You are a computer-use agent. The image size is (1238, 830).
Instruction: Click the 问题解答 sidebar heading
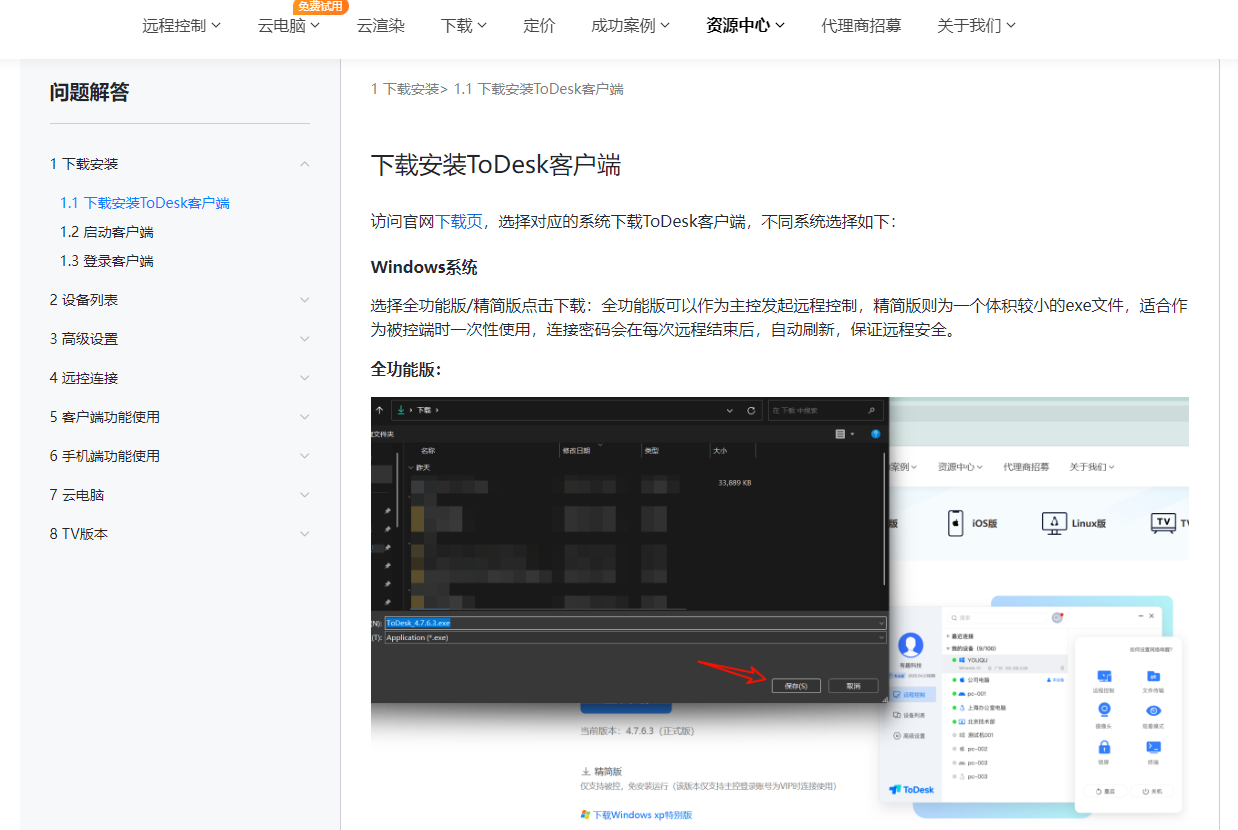click(90, 93)
